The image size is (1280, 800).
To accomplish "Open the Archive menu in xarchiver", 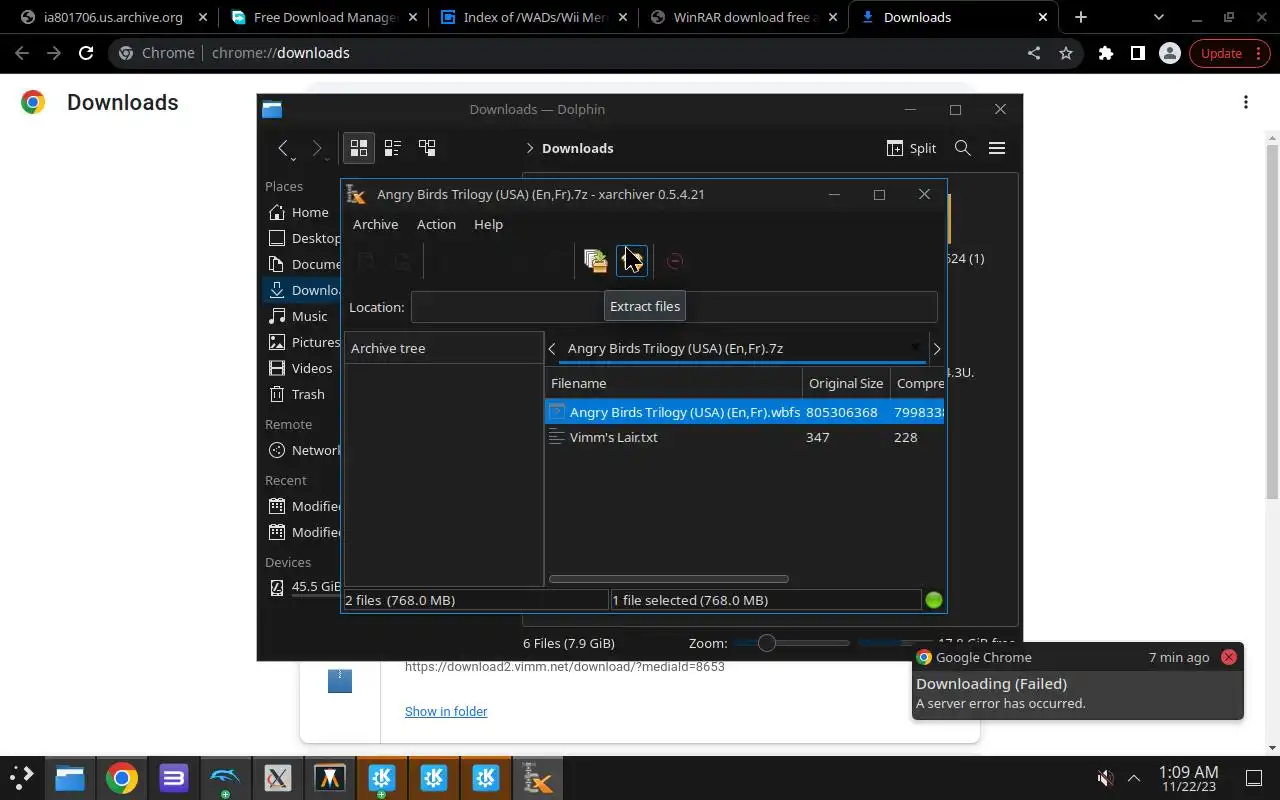I will [x=375, y=224].
